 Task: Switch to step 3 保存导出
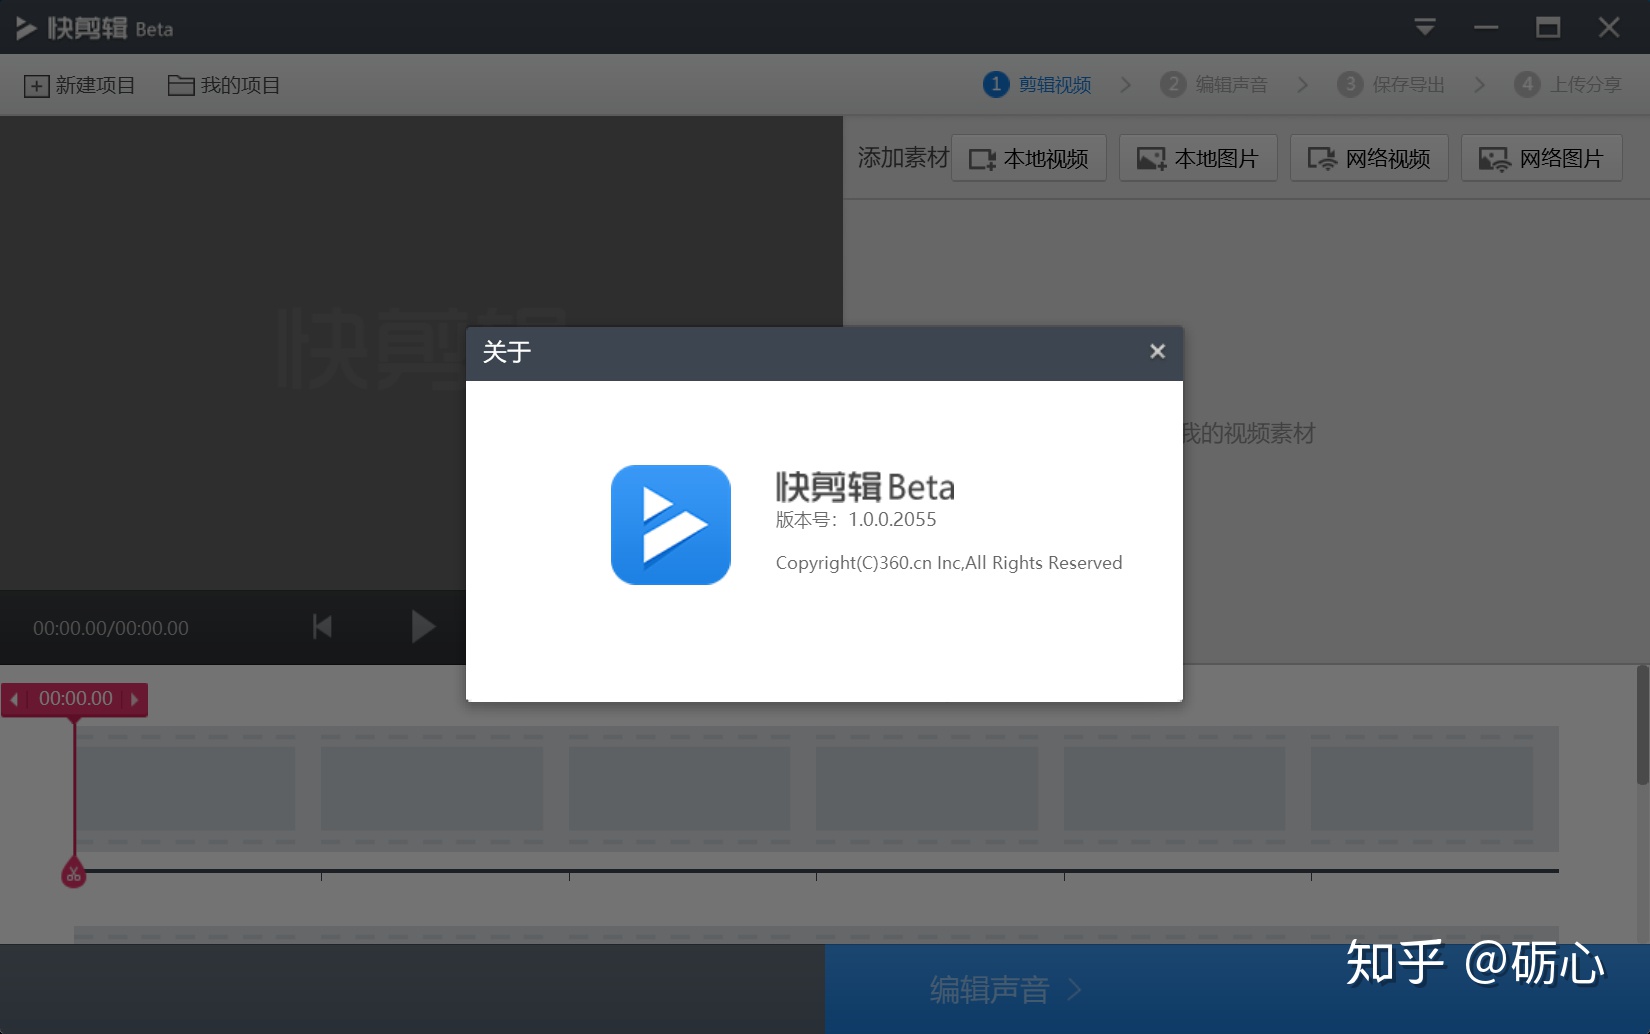(x=1391, y=84)
